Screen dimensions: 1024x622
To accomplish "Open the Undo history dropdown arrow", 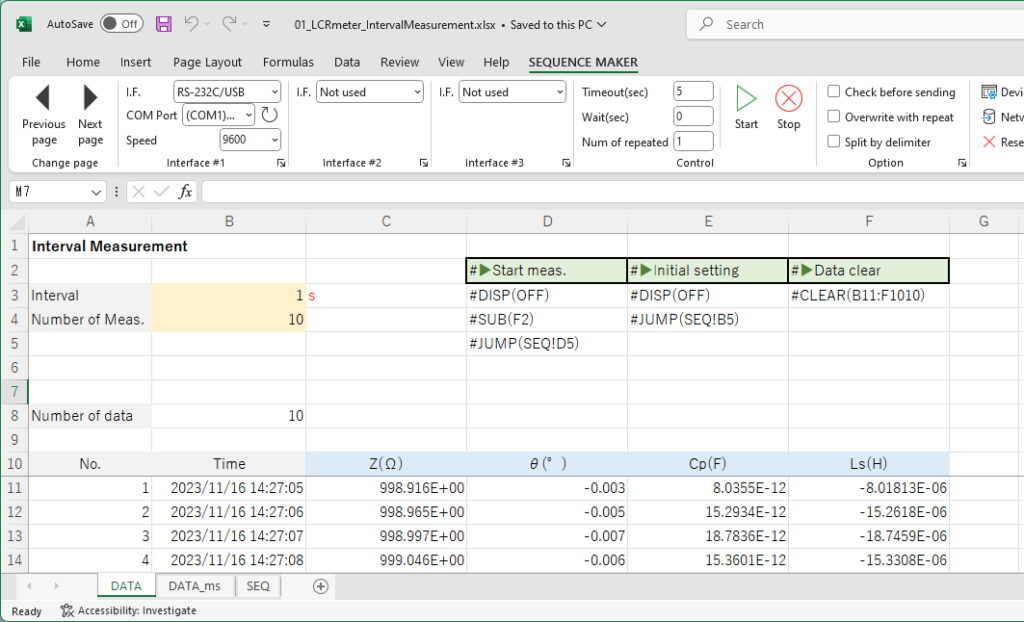I will coord(208,24).
